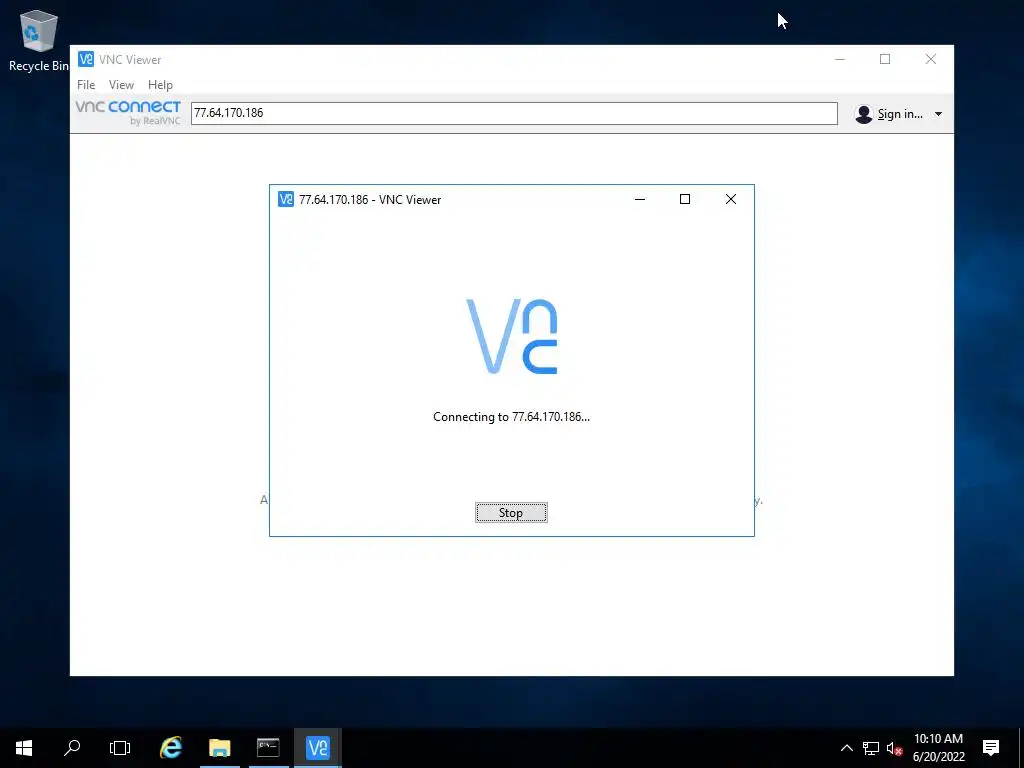Click the 77.64.170.186 - VNC Viewer dialog title
Screen dimensions: 1024x768
coord(370,200)
